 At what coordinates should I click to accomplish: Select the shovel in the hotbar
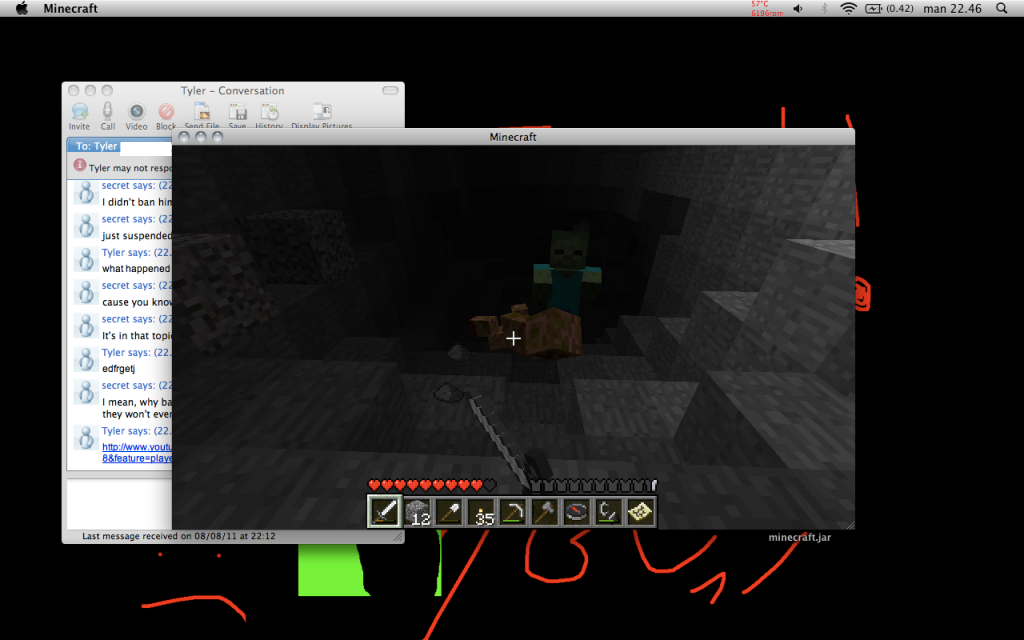tap(449, 512)
